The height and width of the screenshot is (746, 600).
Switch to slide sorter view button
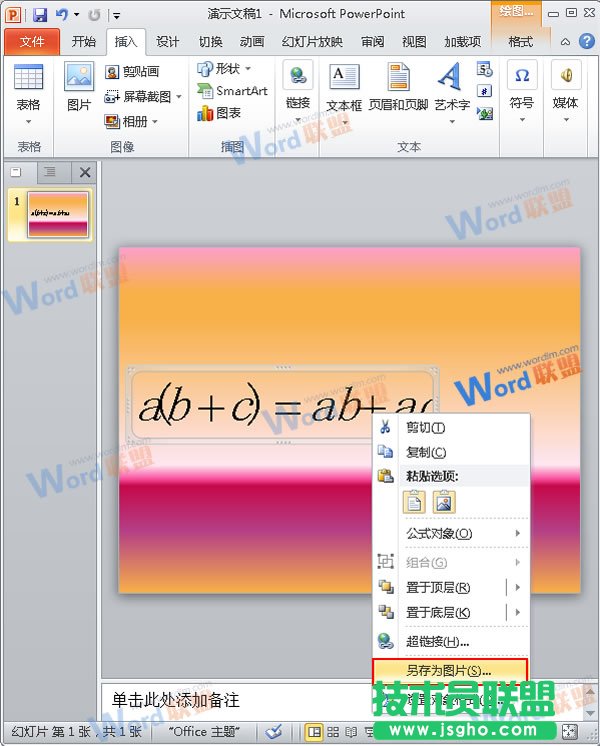click(333, 732)
